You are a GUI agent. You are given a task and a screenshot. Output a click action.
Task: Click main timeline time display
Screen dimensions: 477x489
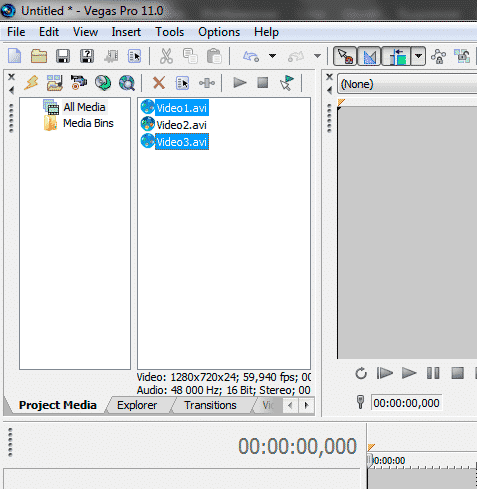click(297, 446)
